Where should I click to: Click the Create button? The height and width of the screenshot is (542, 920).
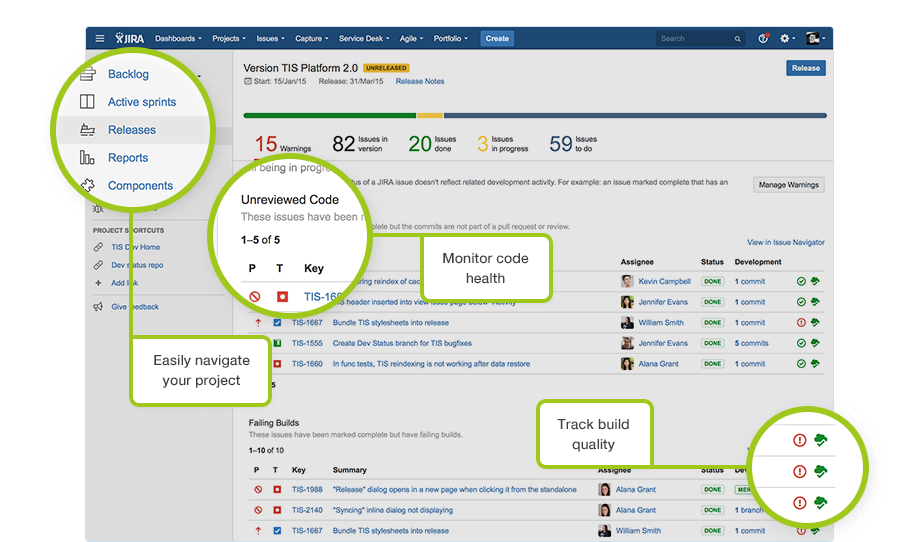497,39
